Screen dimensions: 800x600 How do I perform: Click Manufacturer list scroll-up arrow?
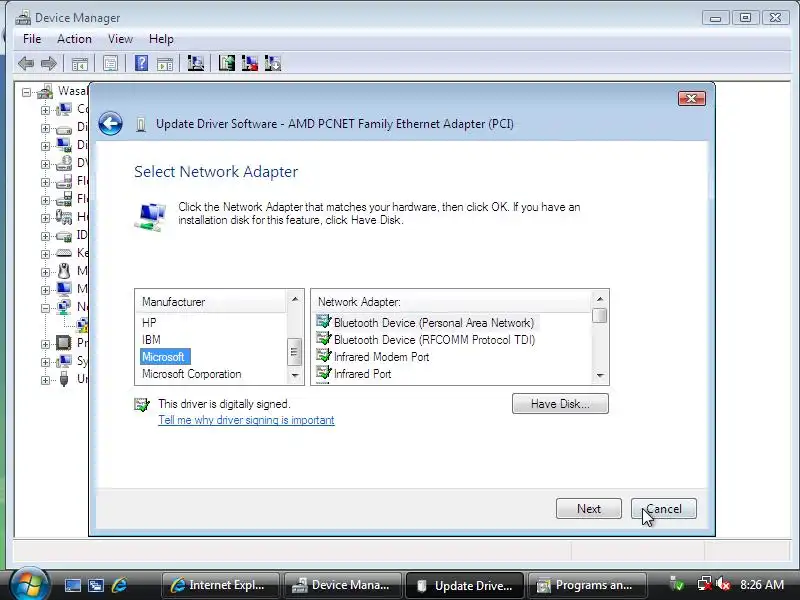click(x=294, y=299)
